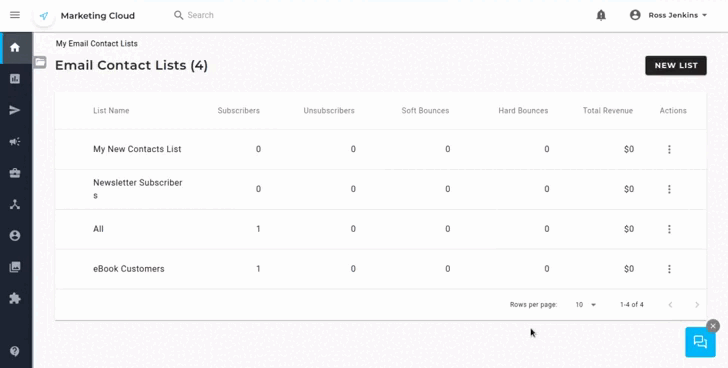Viewport: 728px width, 368px height.
Task: Open the contacts person sidebar icon
Action: click(x=15, y=236)
